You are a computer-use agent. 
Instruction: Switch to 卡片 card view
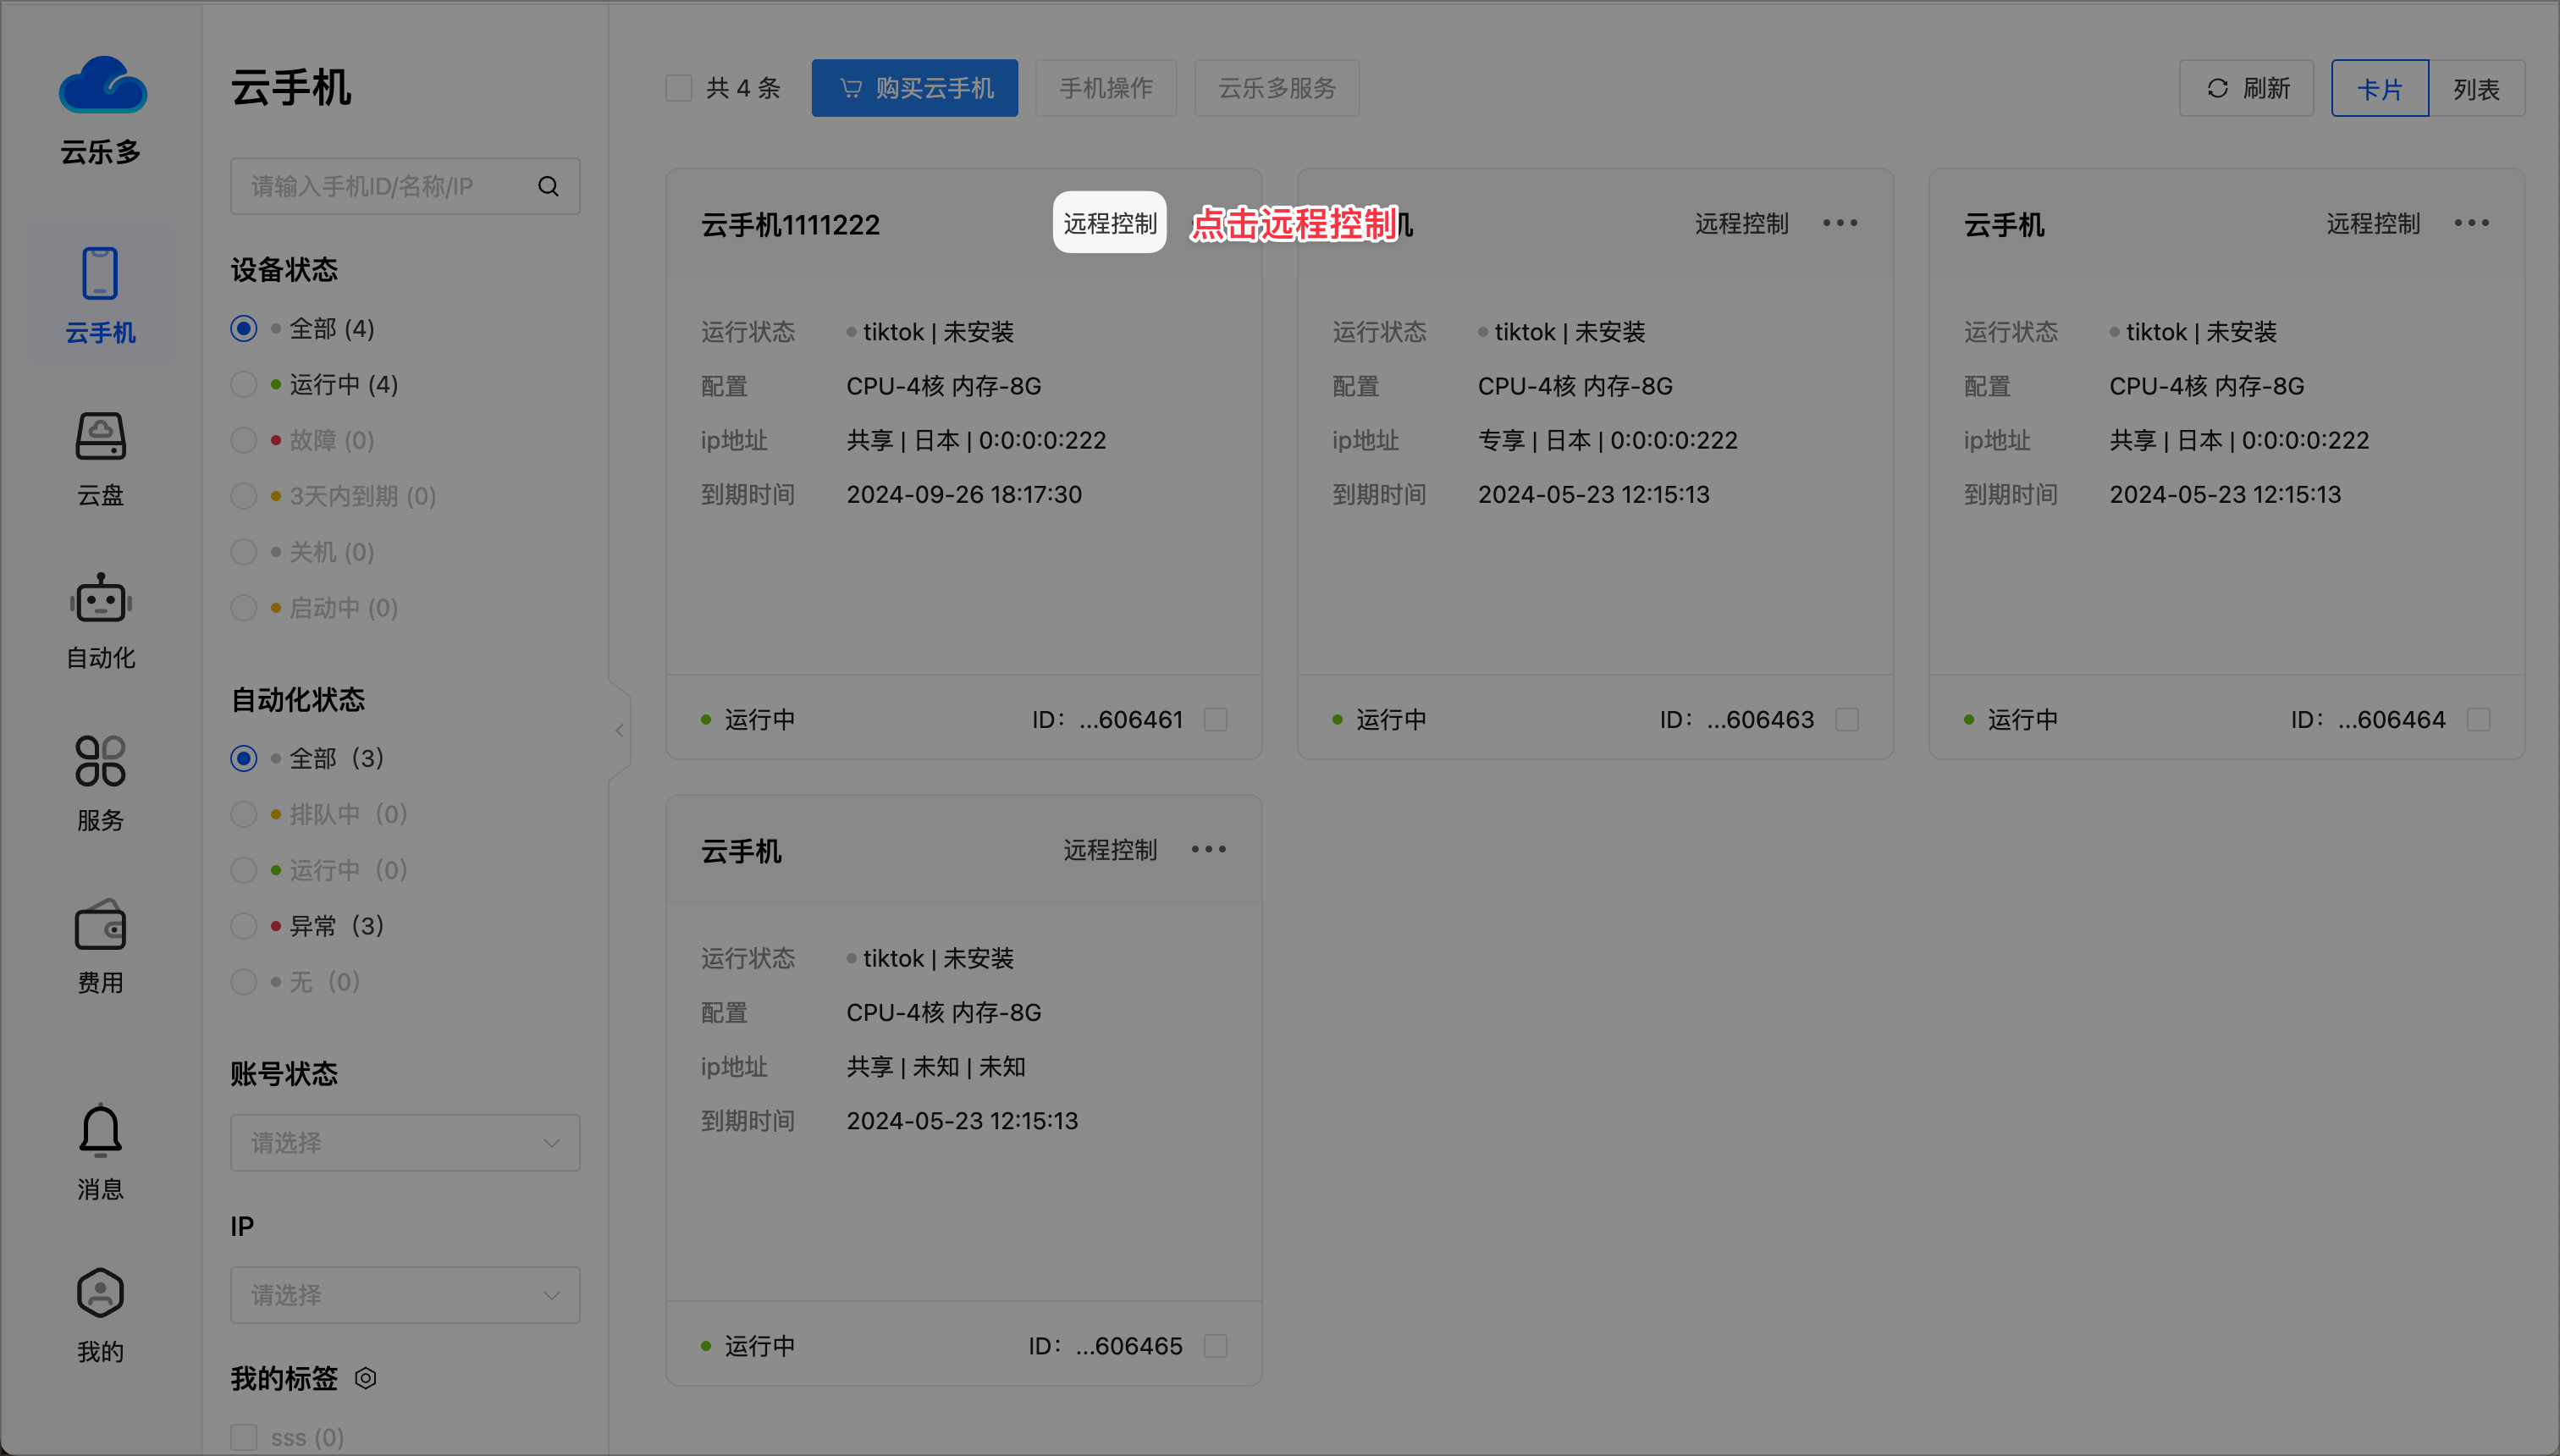[2379, 88]
